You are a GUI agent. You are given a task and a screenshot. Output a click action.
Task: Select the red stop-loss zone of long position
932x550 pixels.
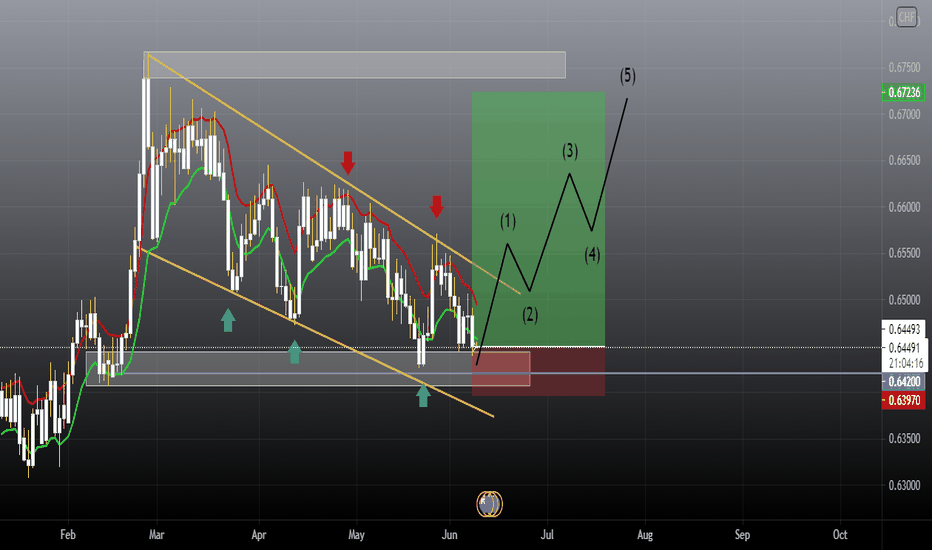[539, 372]
